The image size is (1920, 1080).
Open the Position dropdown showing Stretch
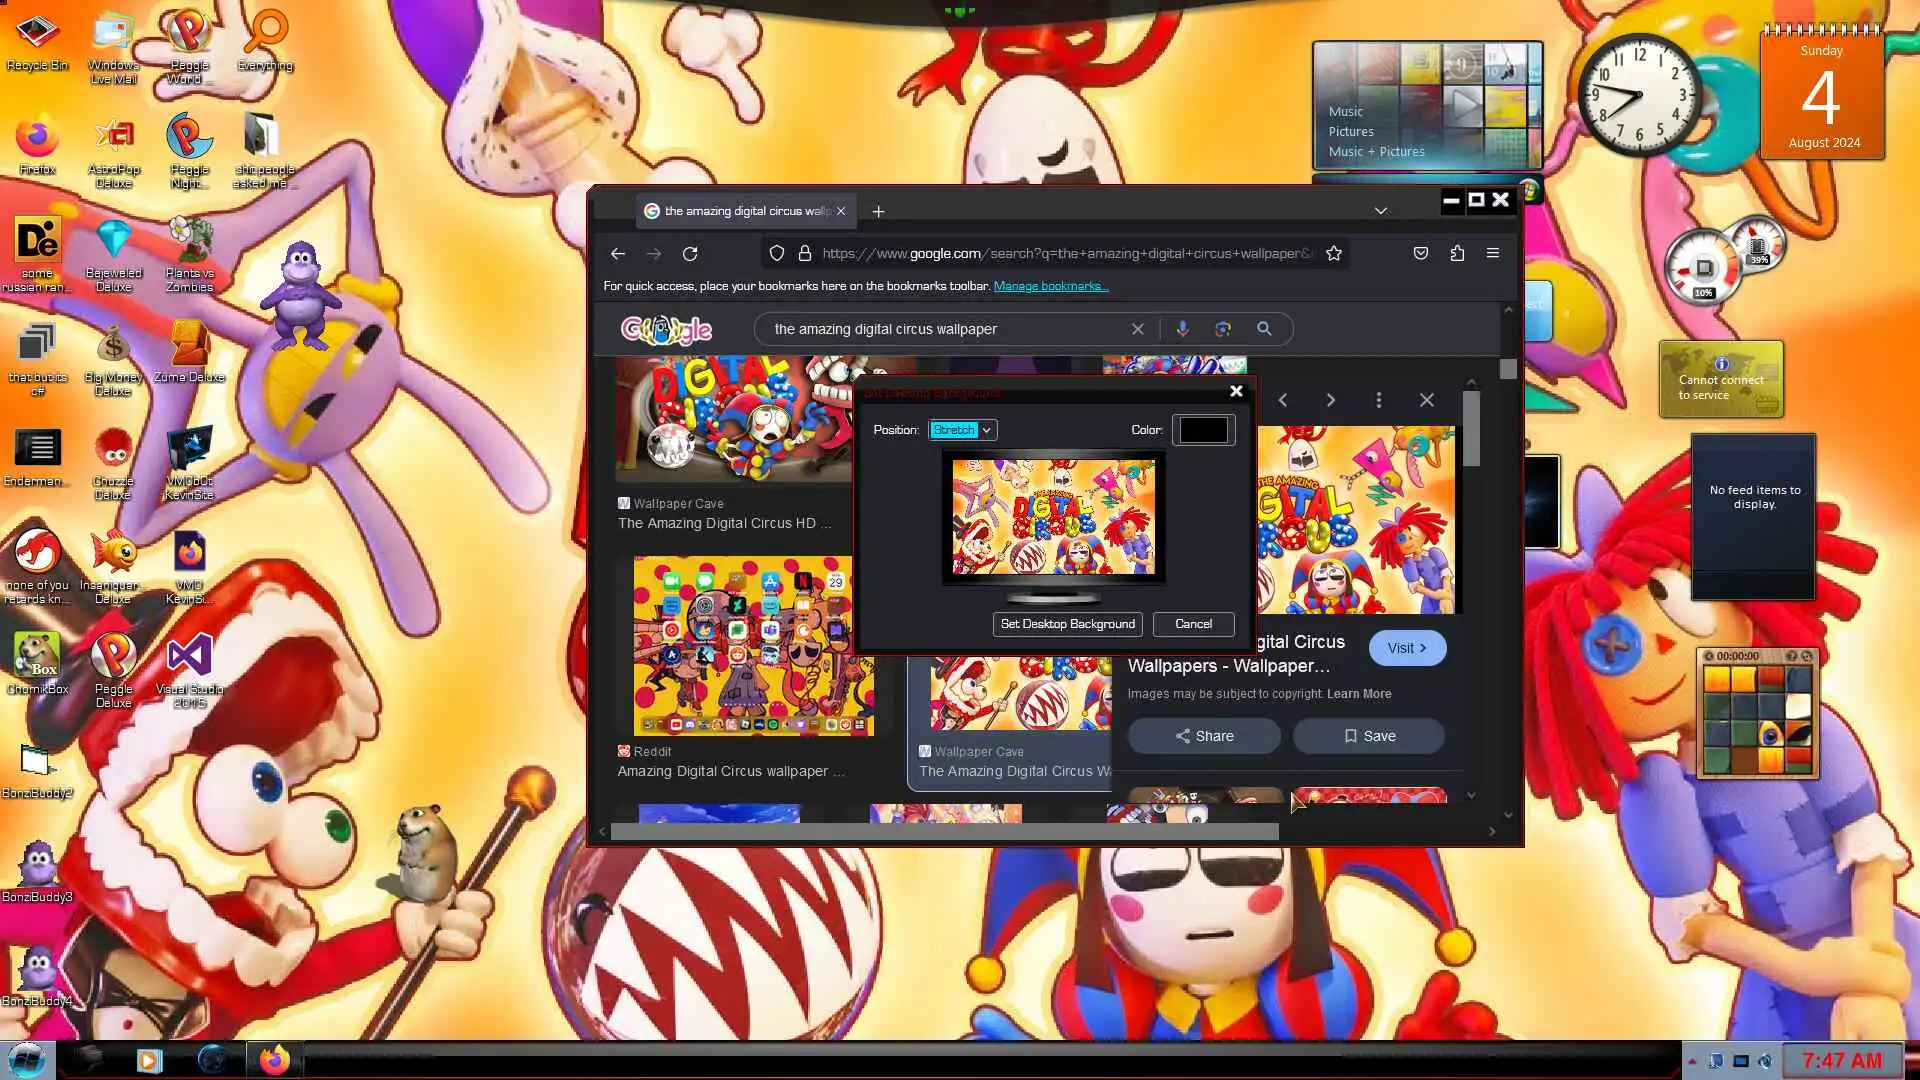[962, 430]
